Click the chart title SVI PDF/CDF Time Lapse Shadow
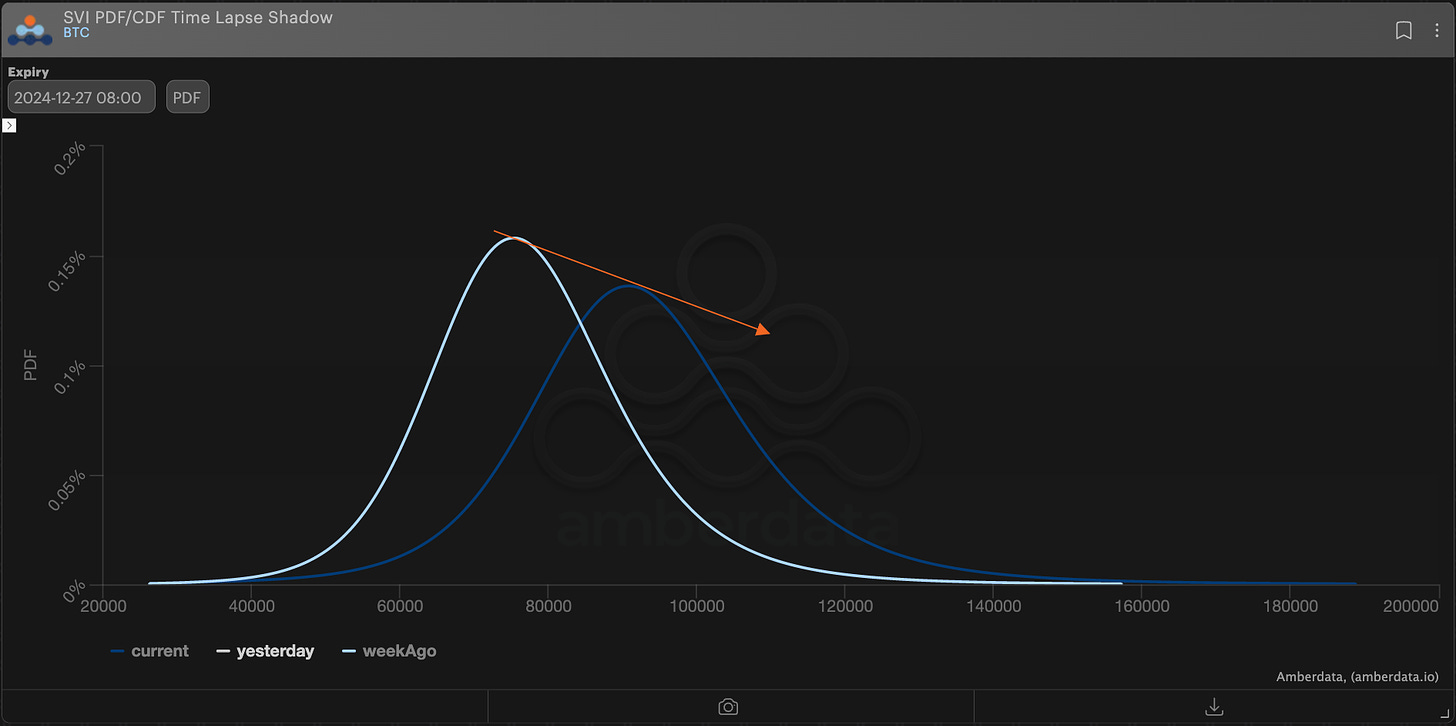 (198, 17)
